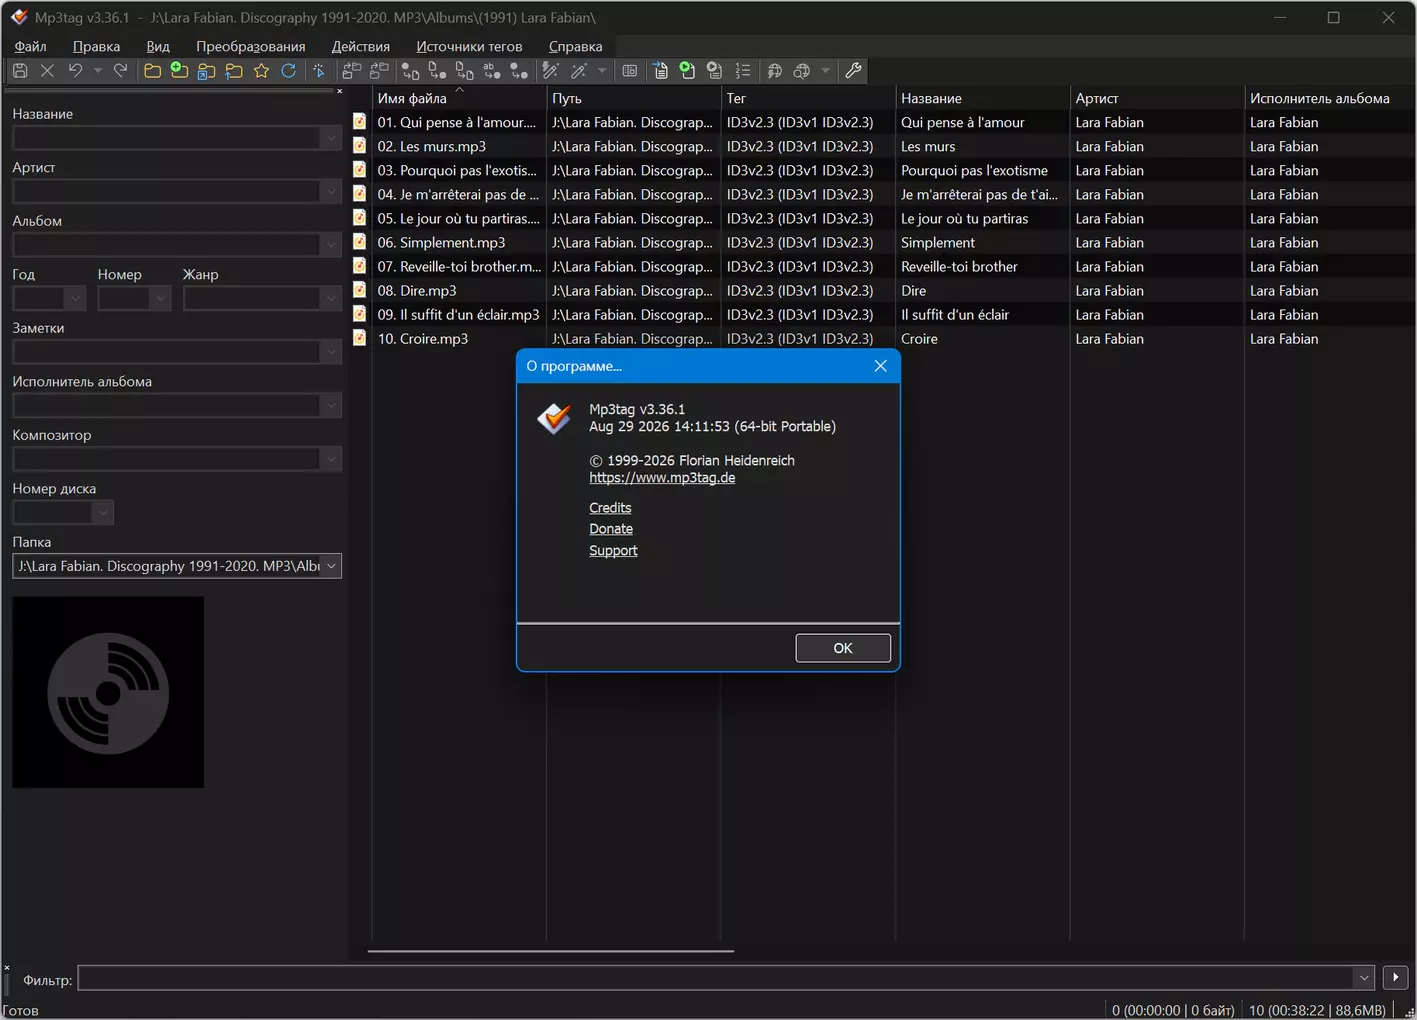
Task: Click the album cover art placeholder
Action: tap(108, 692)
